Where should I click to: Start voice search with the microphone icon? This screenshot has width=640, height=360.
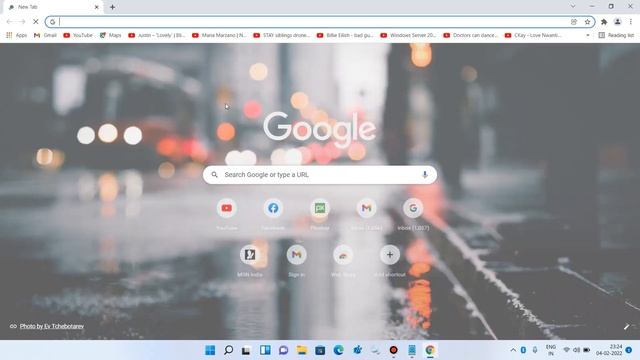(x=424, y=175)
